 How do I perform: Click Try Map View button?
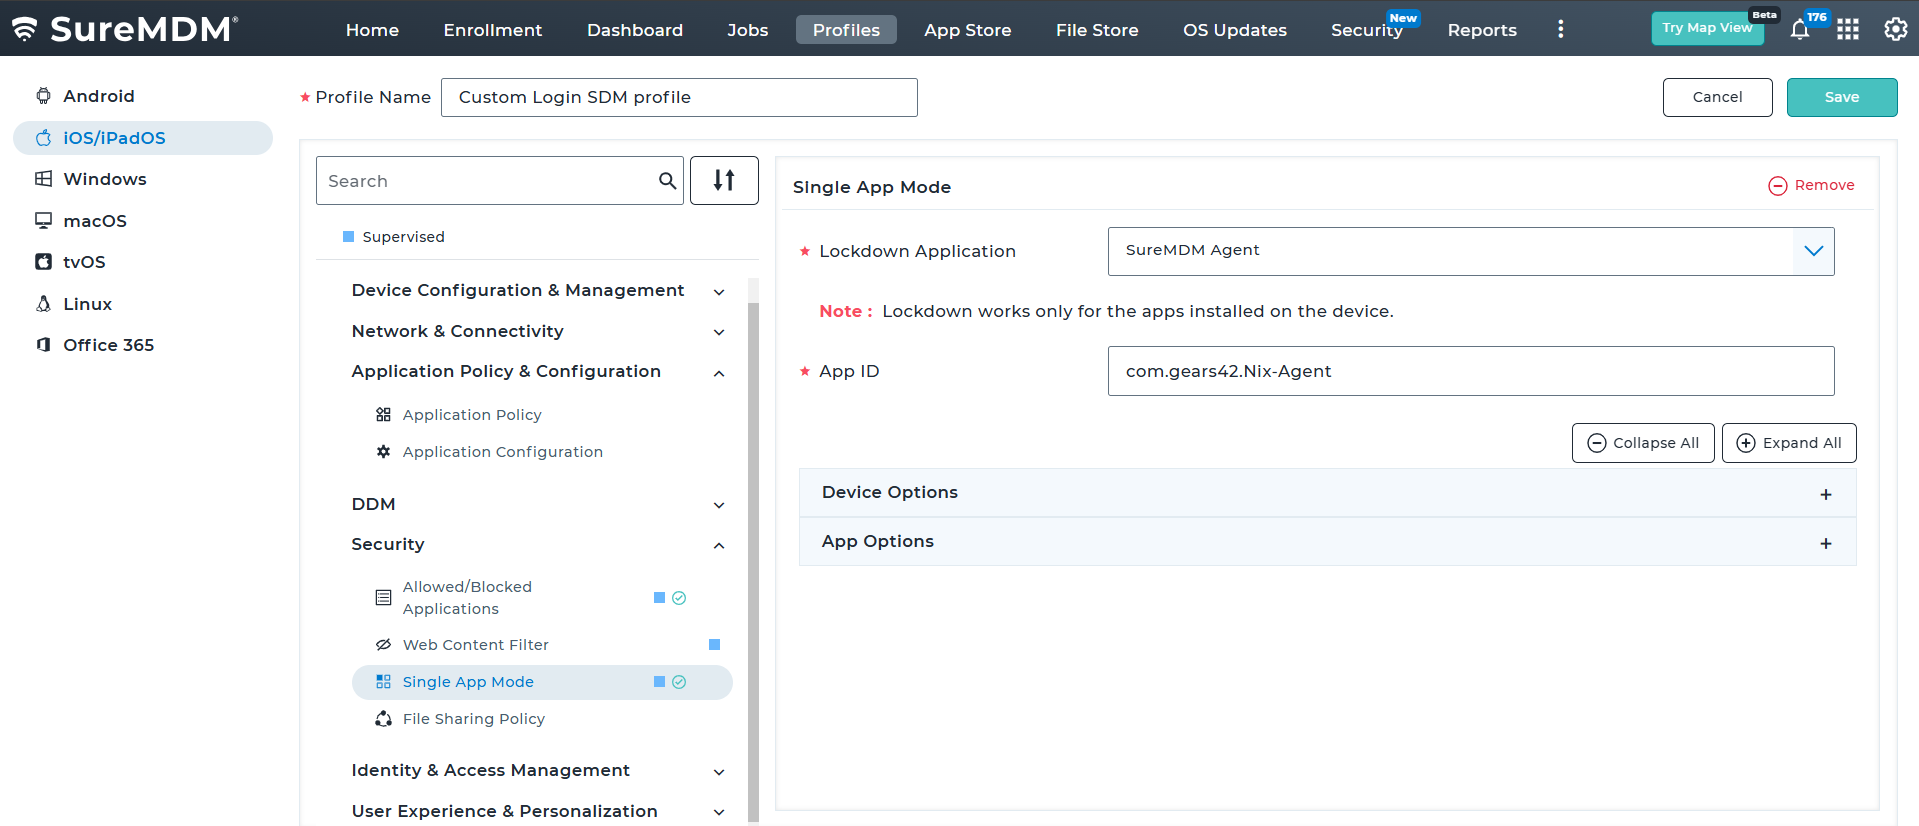[x=1707, y=28]
